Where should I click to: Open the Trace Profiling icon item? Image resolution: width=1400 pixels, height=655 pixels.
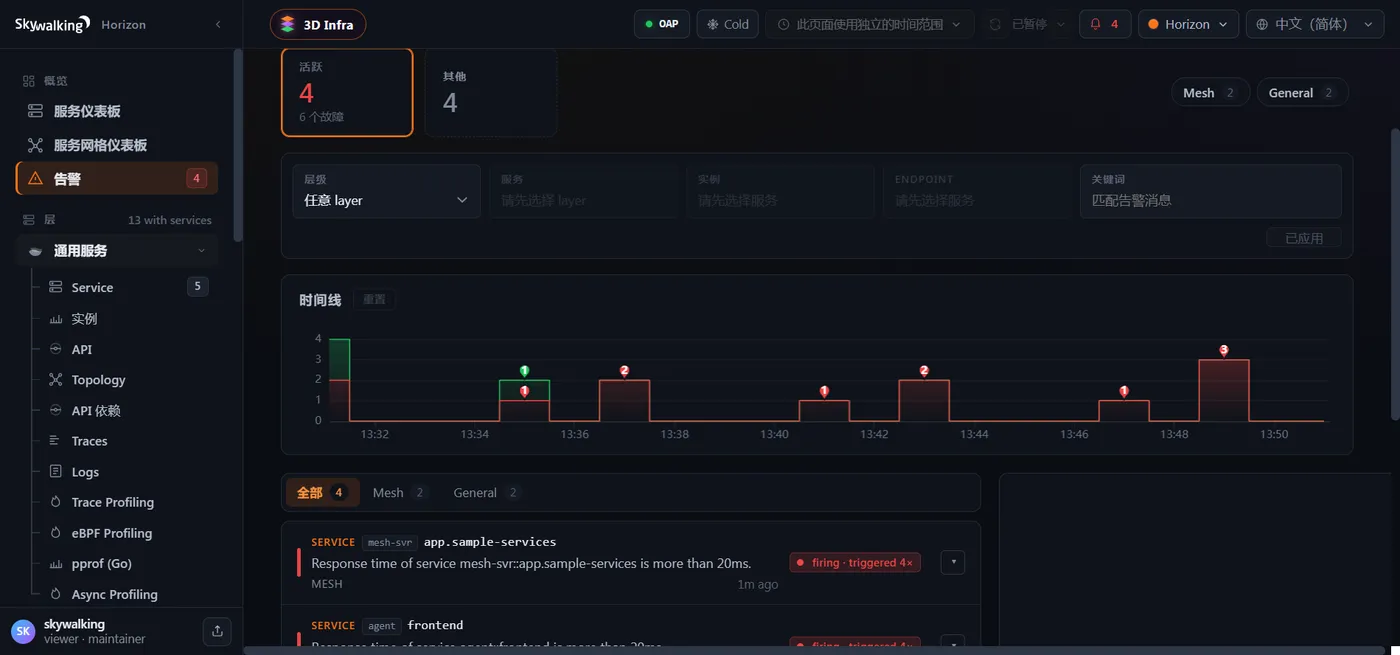56,502
